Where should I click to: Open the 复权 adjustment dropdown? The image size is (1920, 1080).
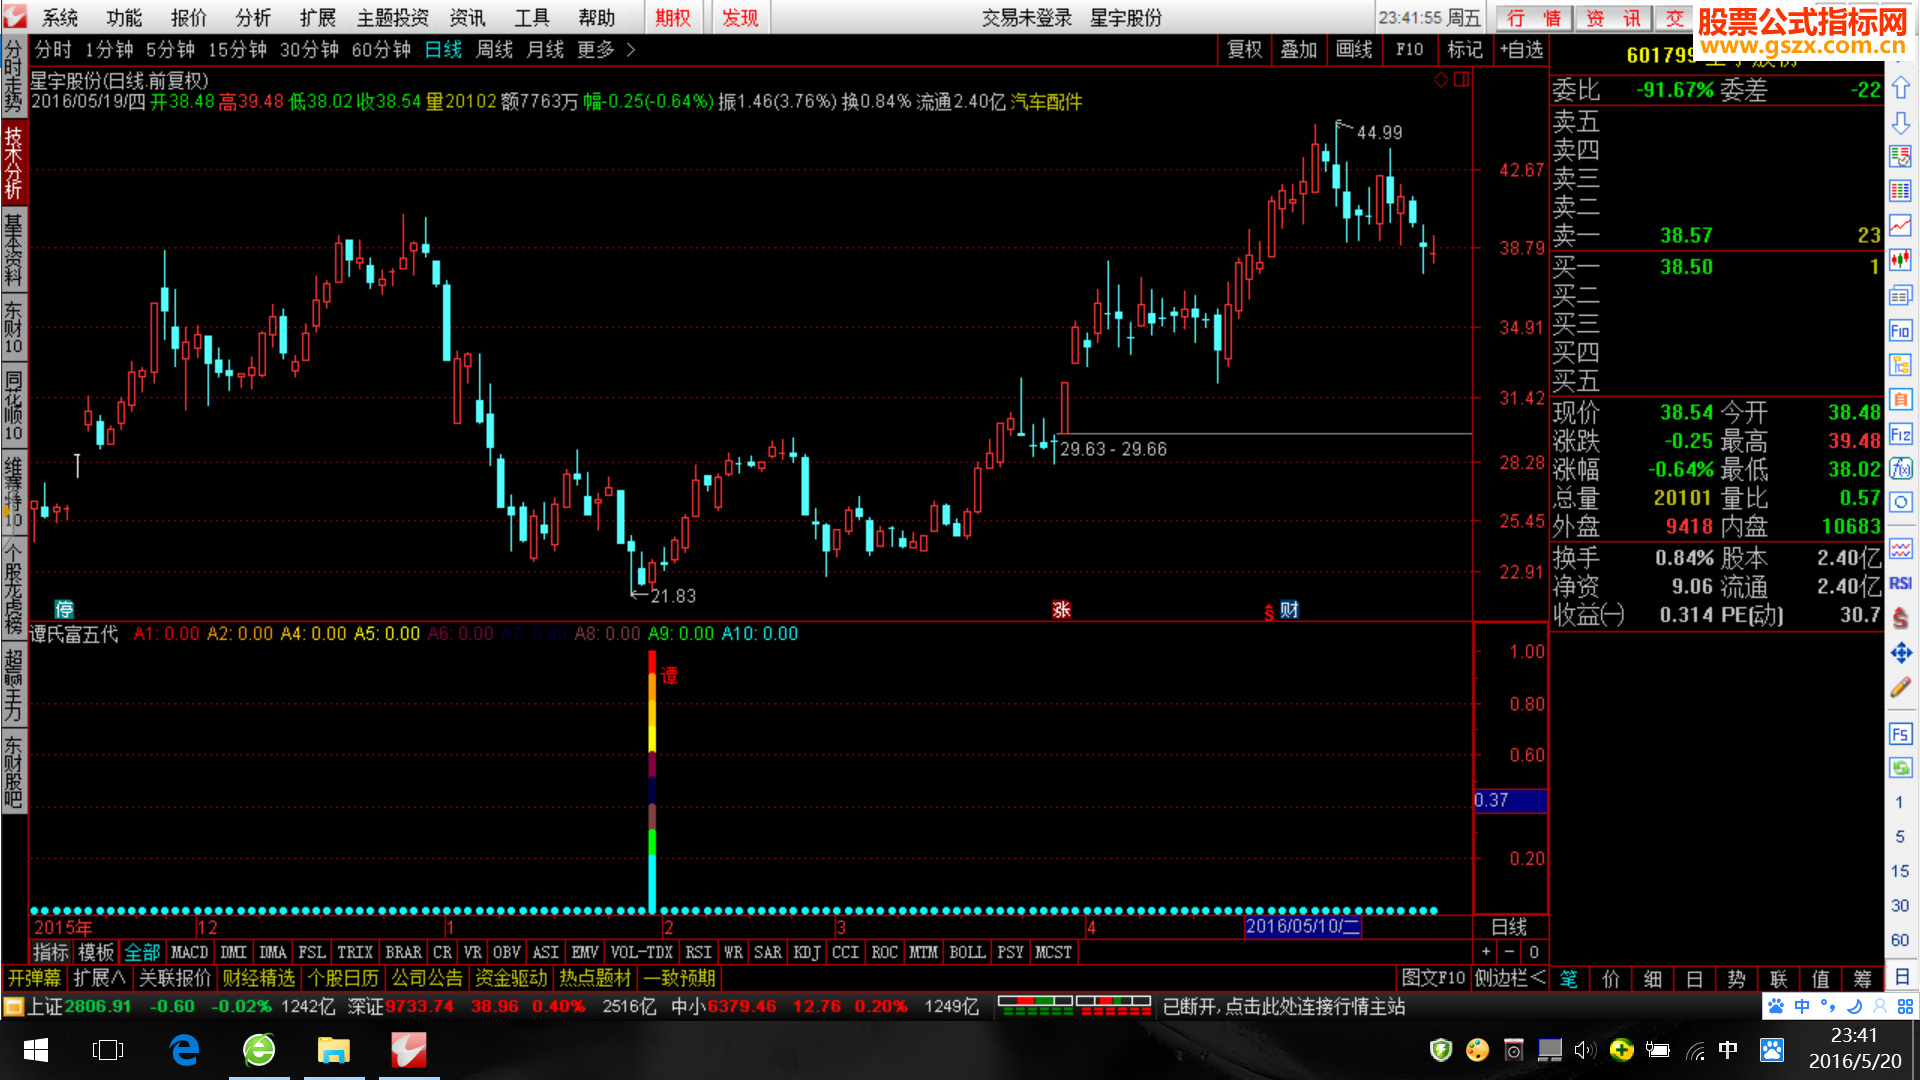1245,49
